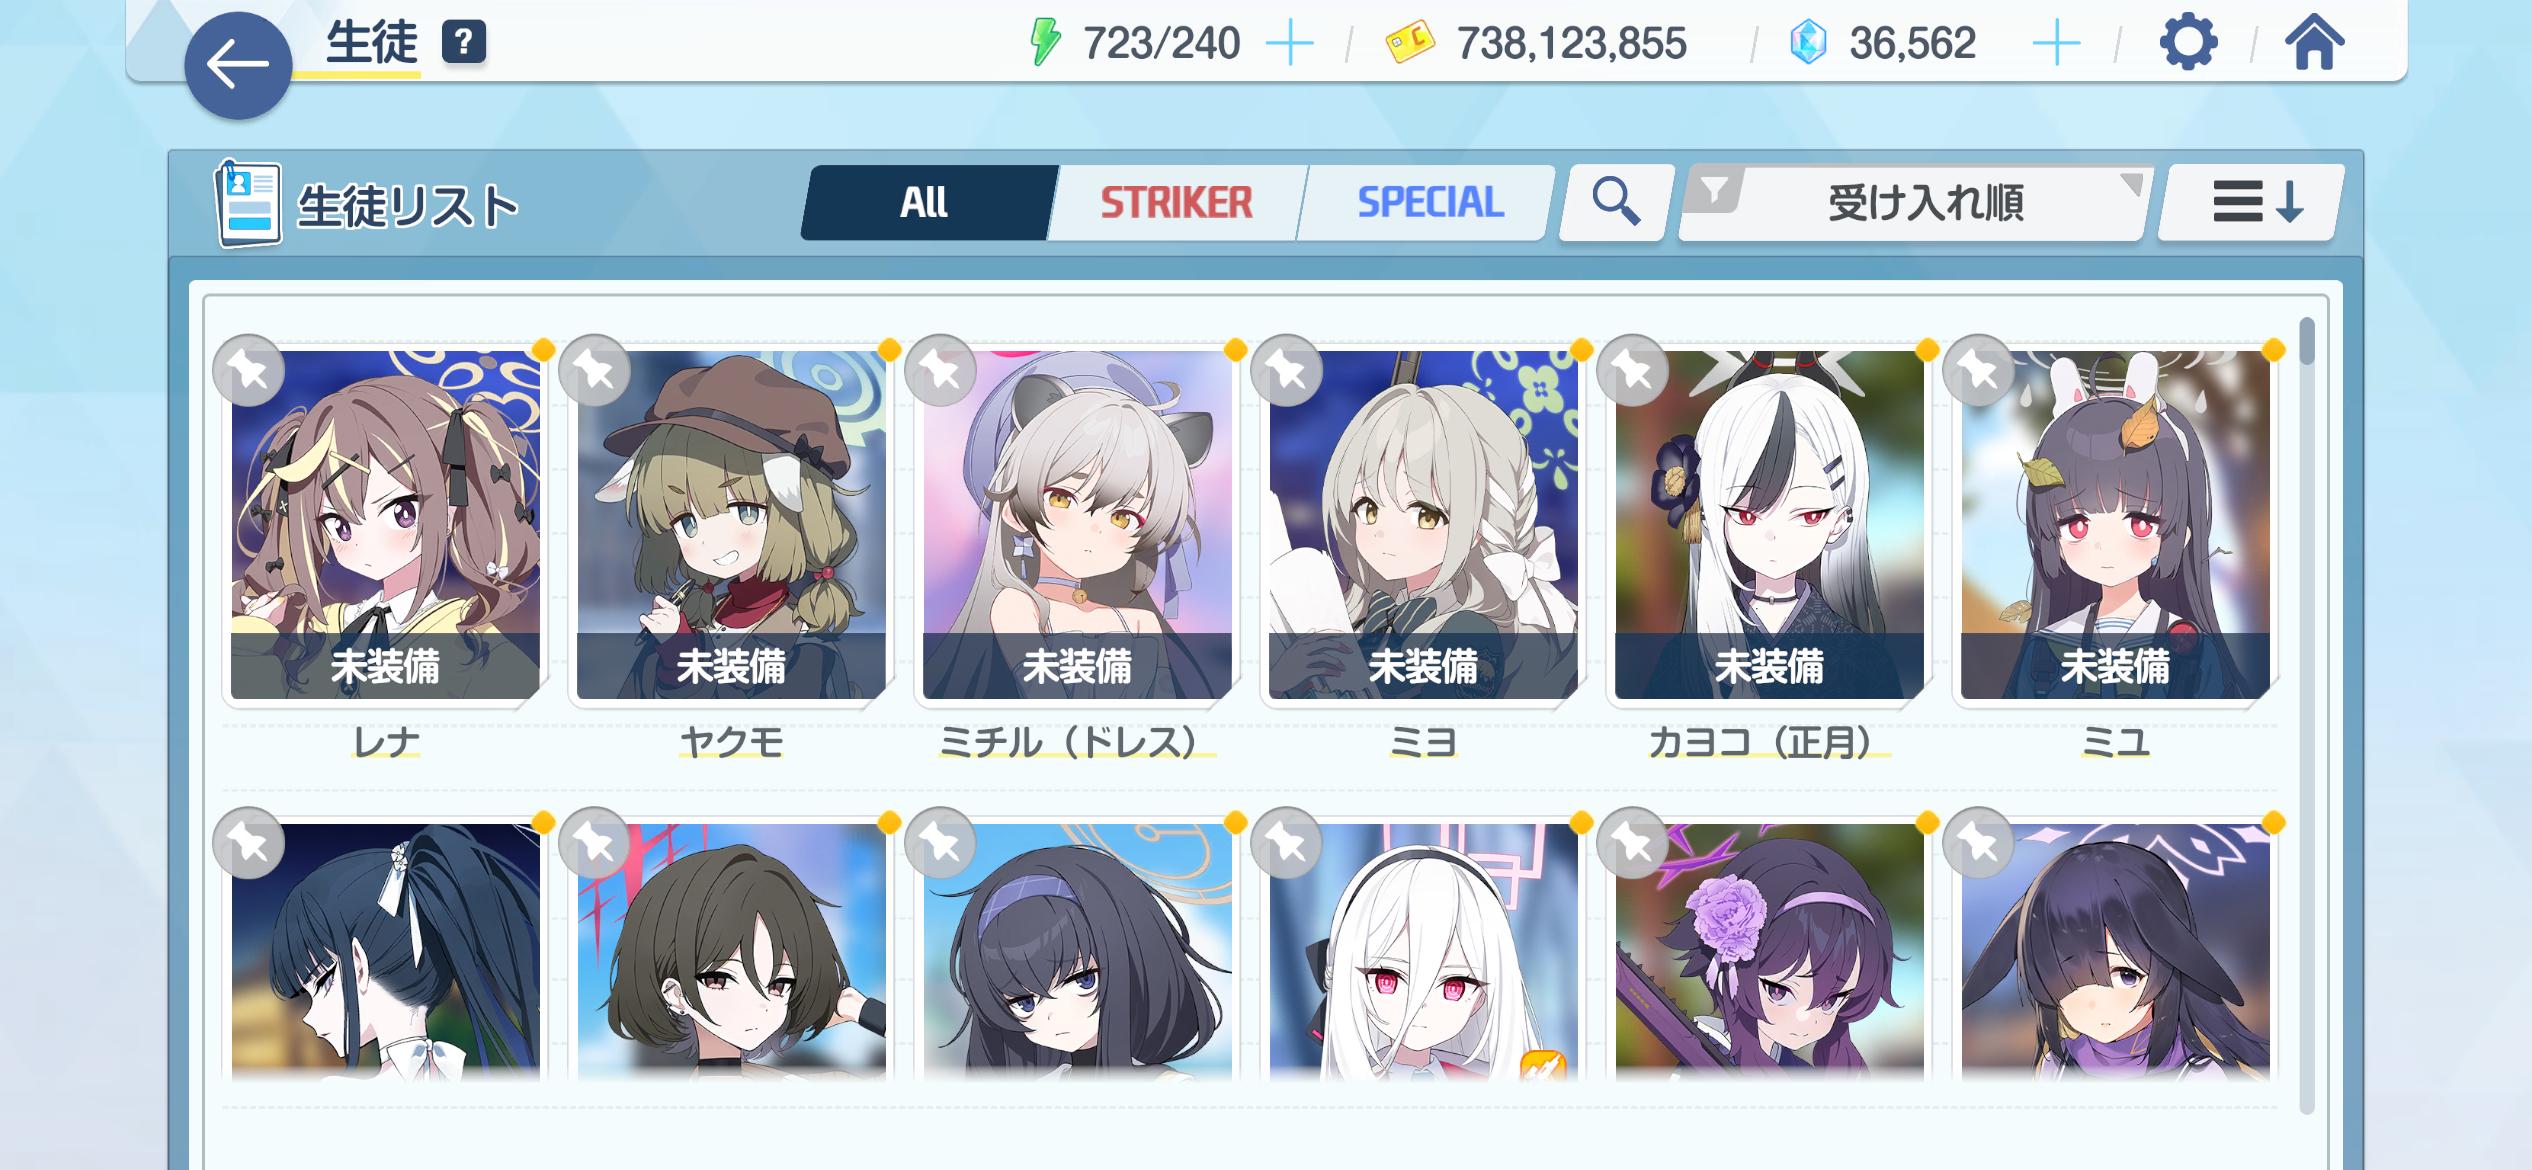Open カヨコ（正月）student card
This screenshot has height=1170, width=2532.
tap(1769, 525)
